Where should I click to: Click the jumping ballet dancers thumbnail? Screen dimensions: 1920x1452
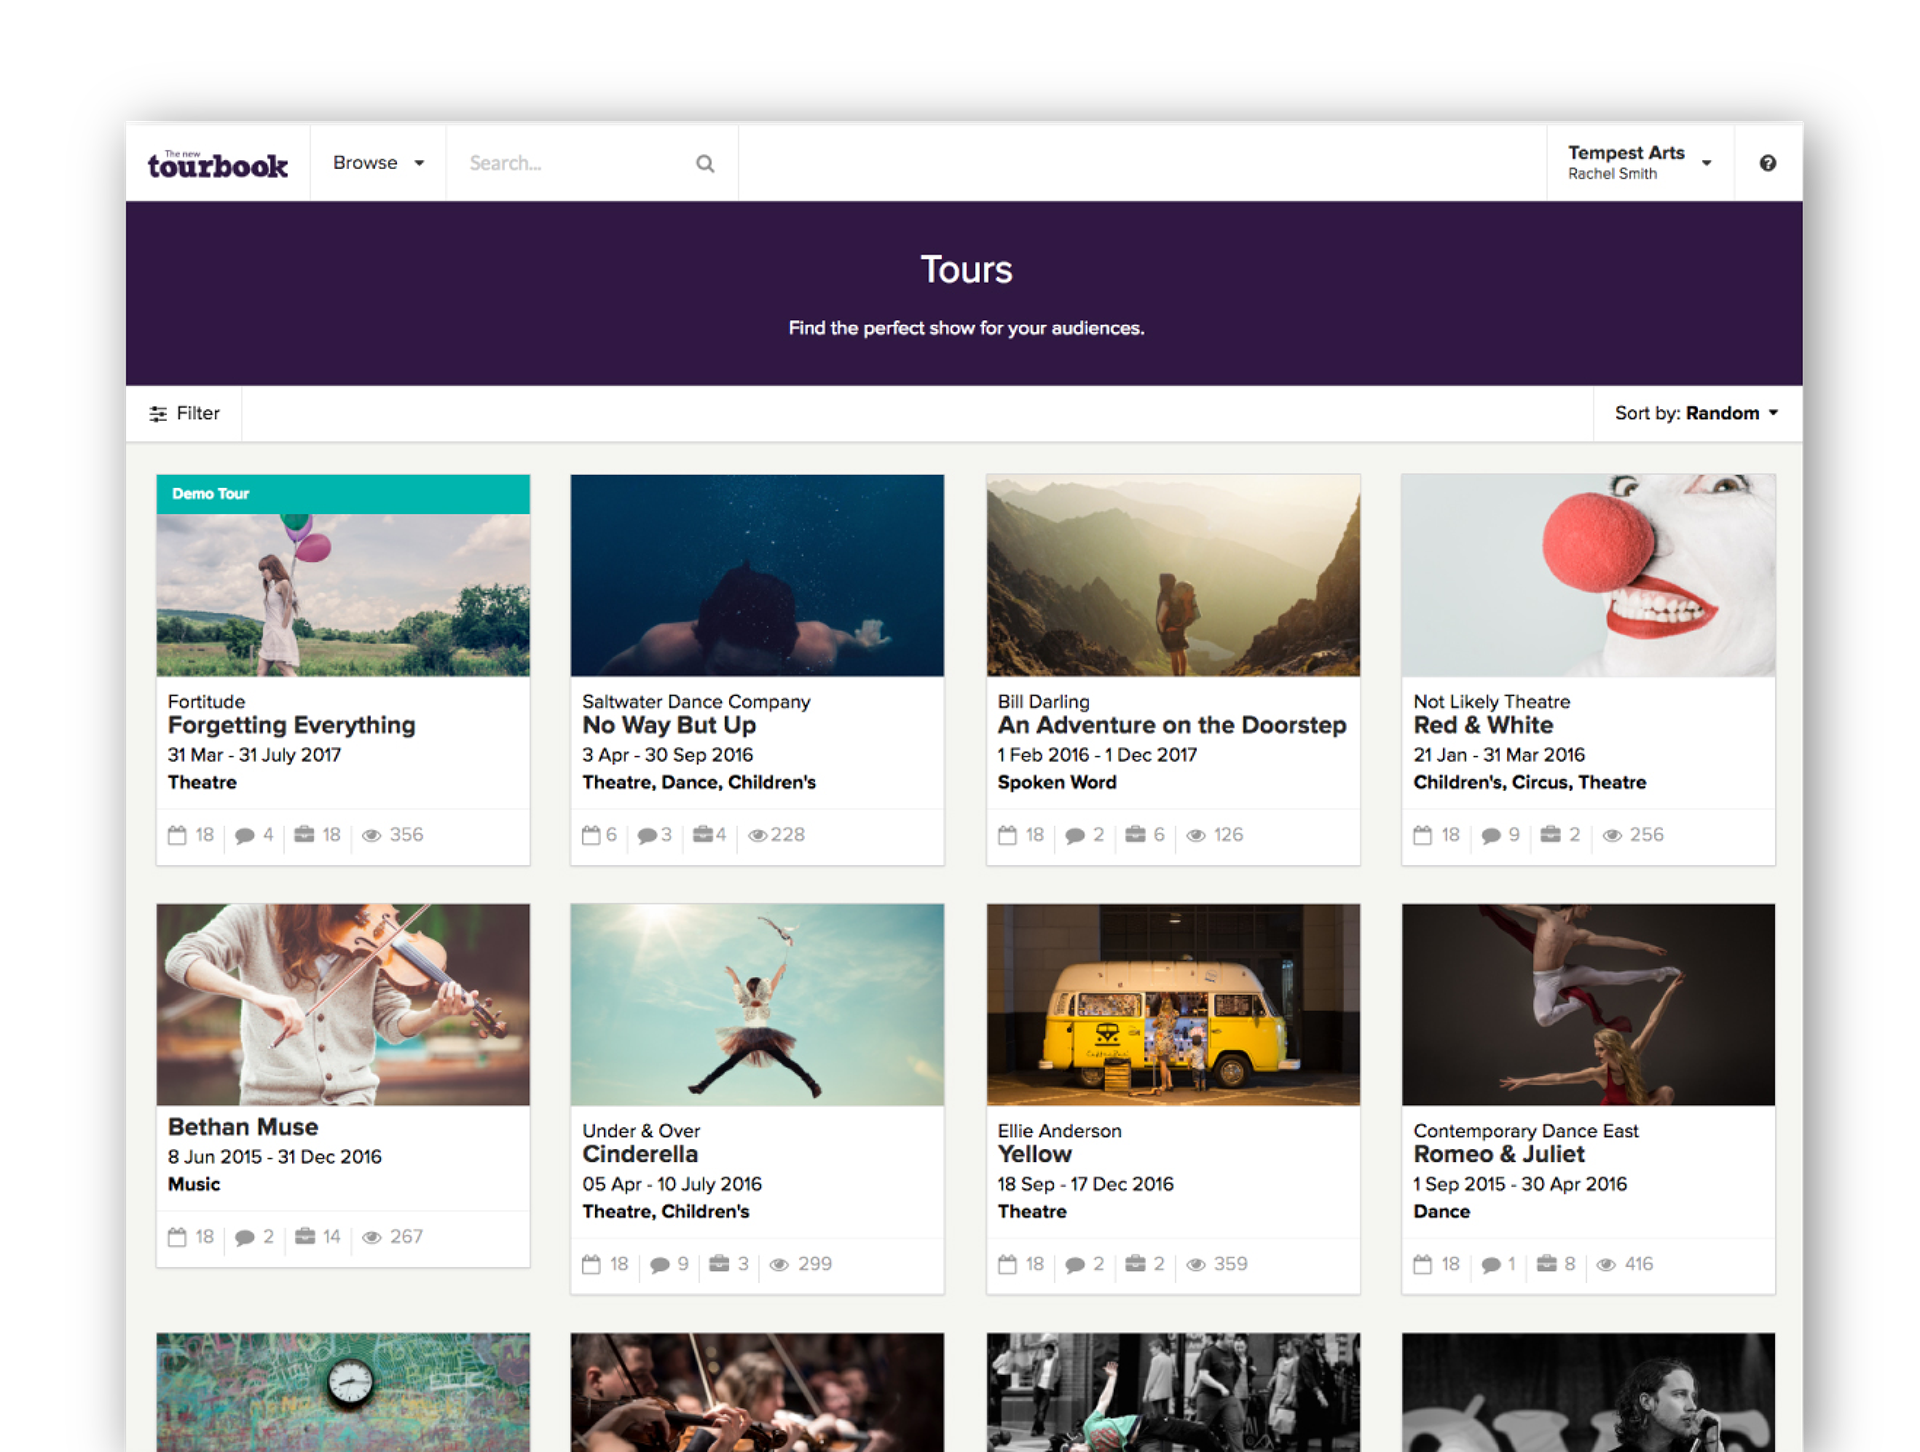(1588, 1005)
